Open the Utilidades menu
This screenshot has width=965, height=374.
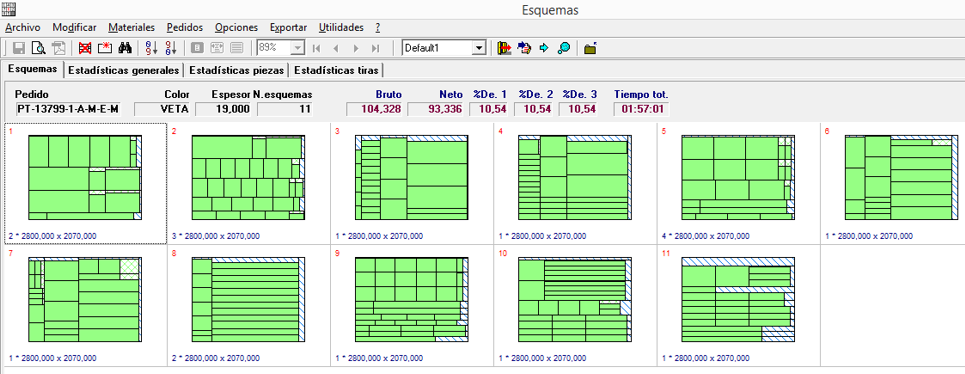[341, 28]
